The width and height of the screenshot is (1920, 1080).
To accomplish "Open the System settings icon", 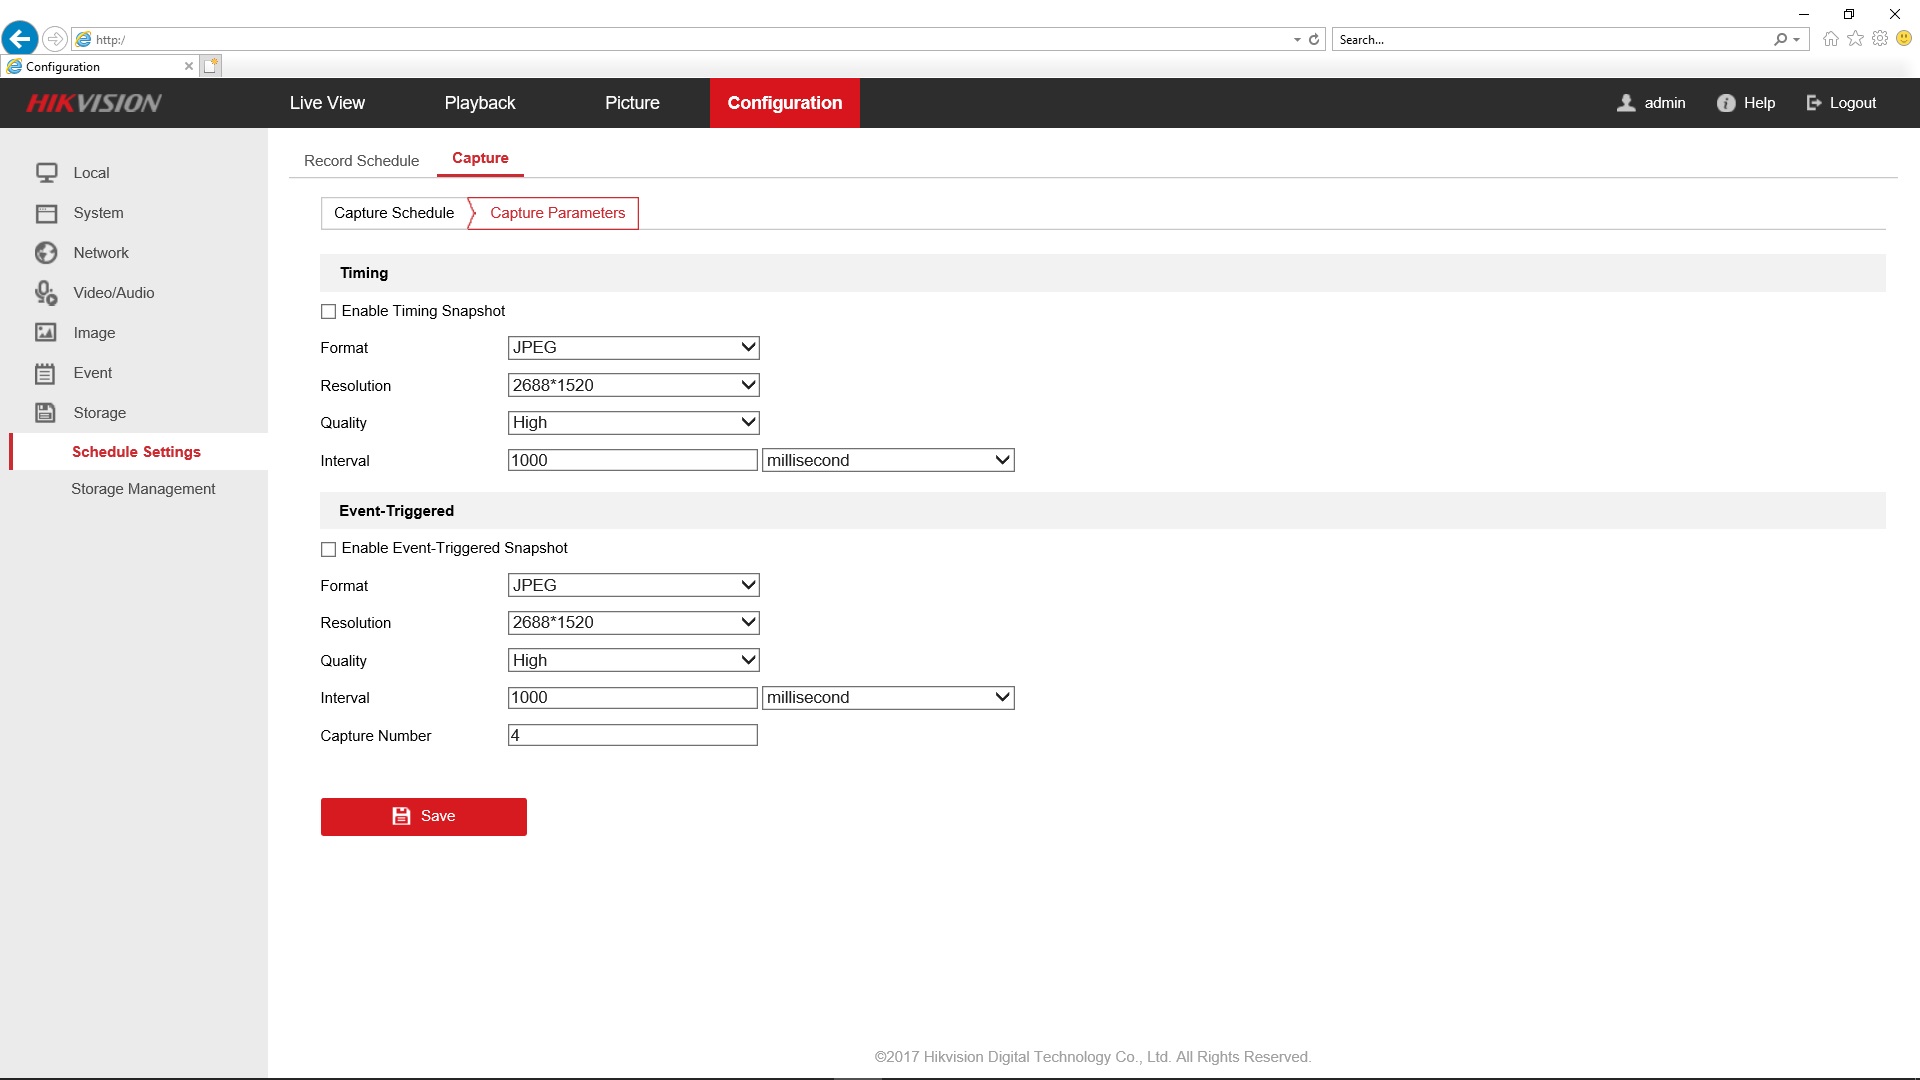I will (46, 213).
